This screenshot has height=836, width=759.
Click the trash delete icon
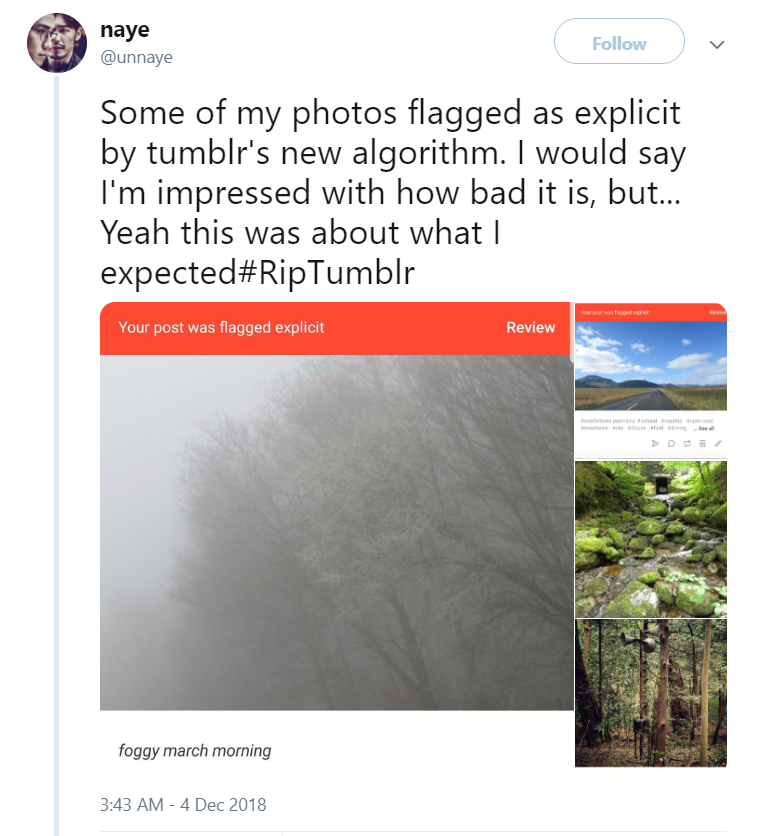click(x=702, y=443)
